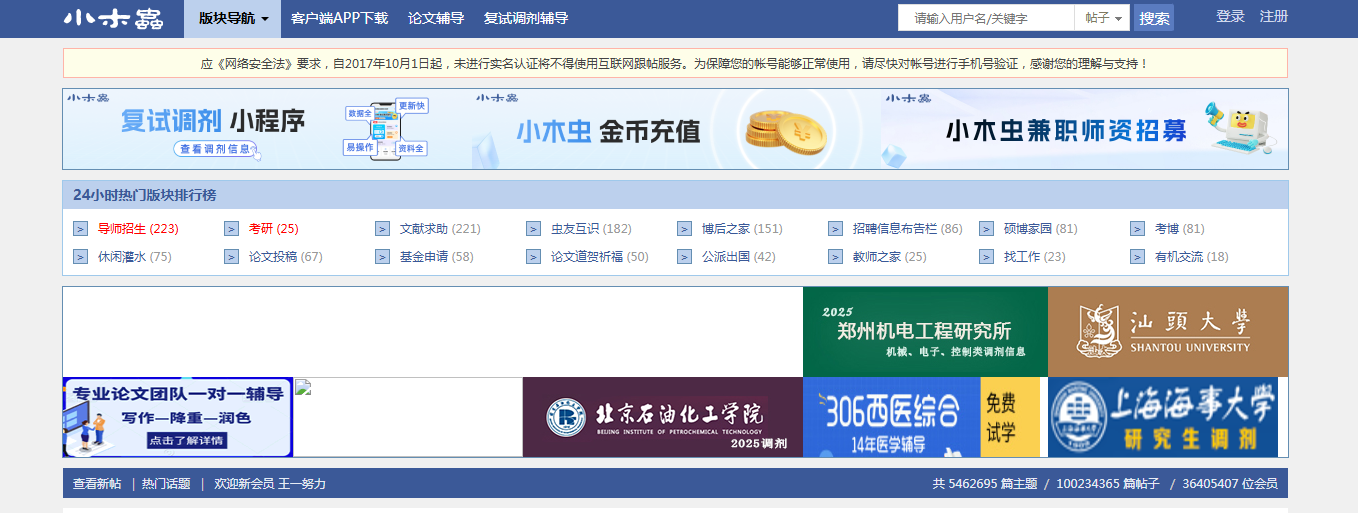This screenshot has width=1358, height=513.
Task: Open the 小木虫兼职师资招募 banner
Action: (1084, 129)
